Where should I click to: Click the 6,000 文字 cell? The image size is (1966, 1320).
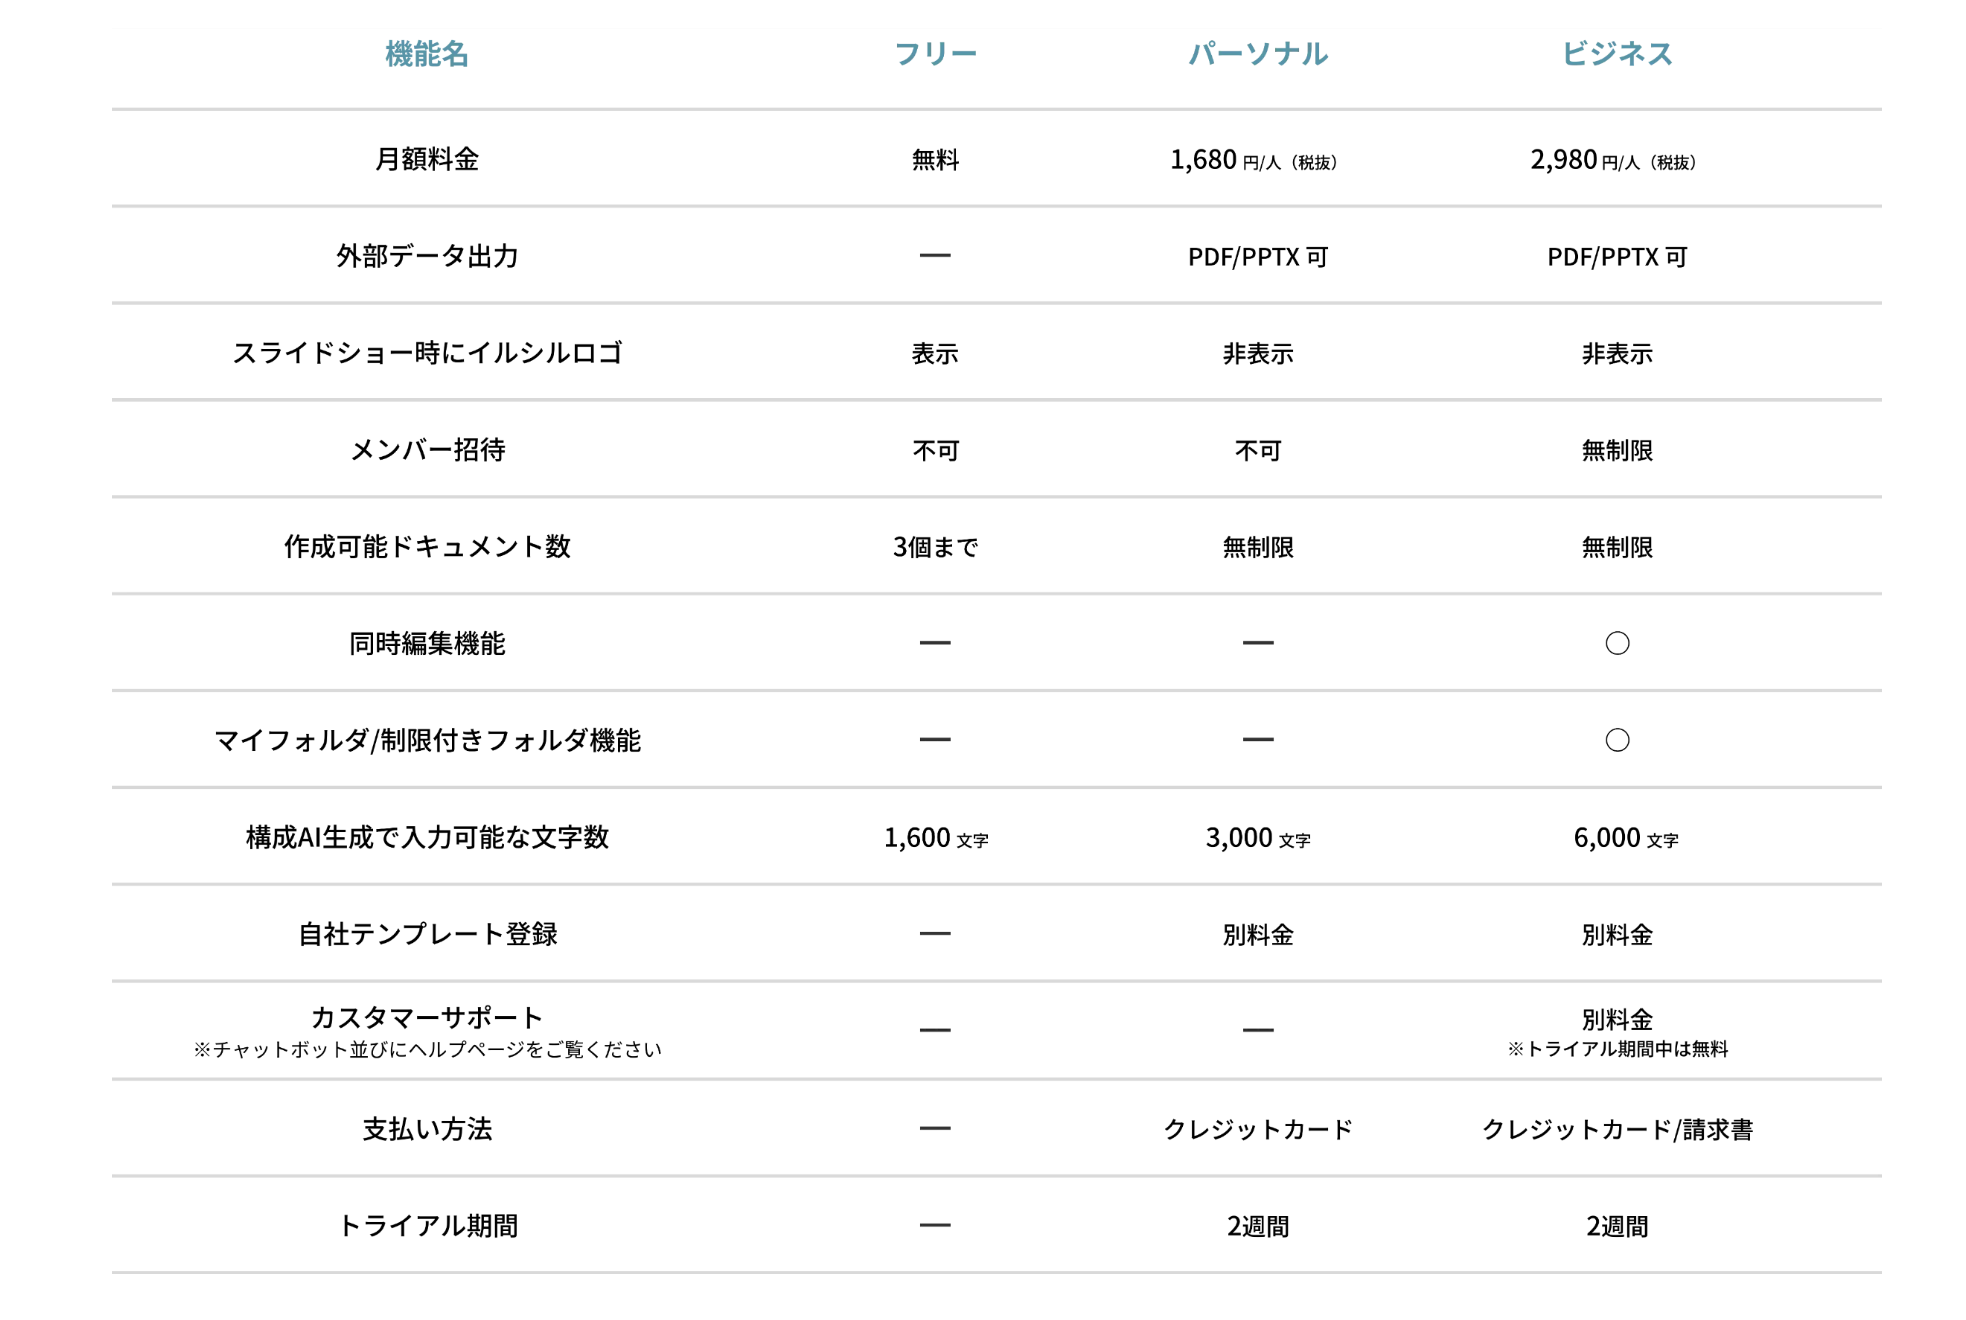pos(1625,837)
